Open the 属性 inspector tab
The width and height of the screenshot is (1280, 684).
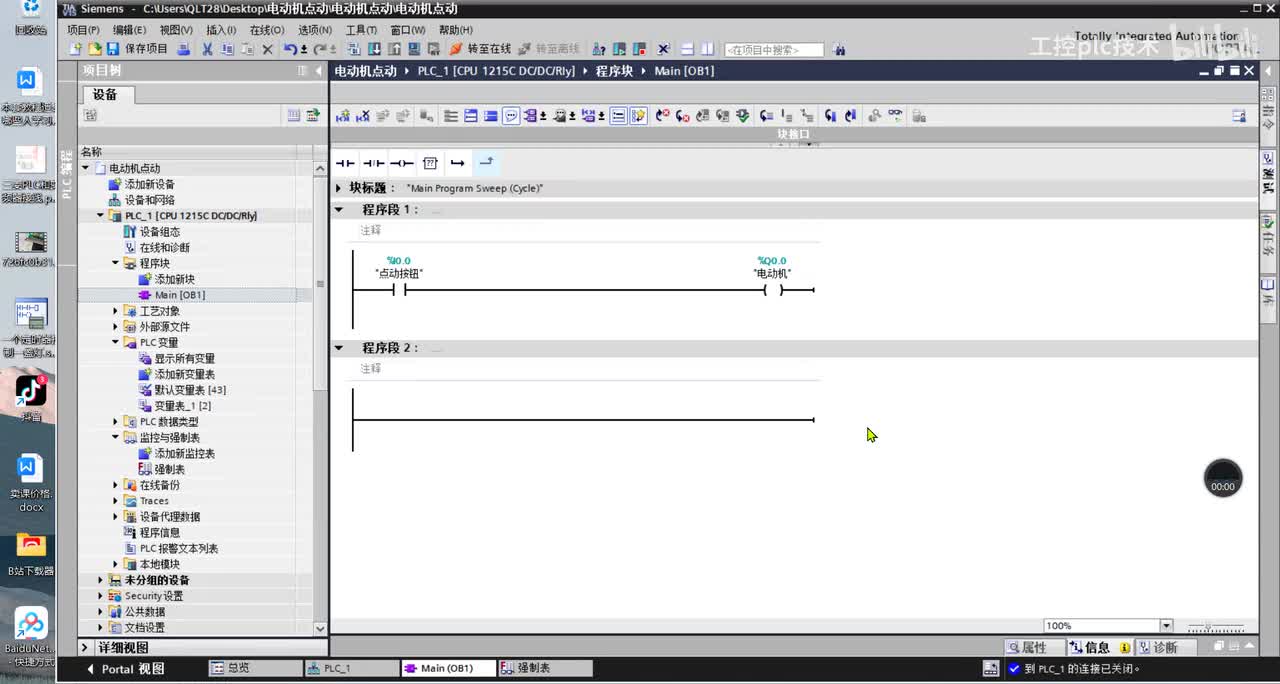pos(1033,648)
